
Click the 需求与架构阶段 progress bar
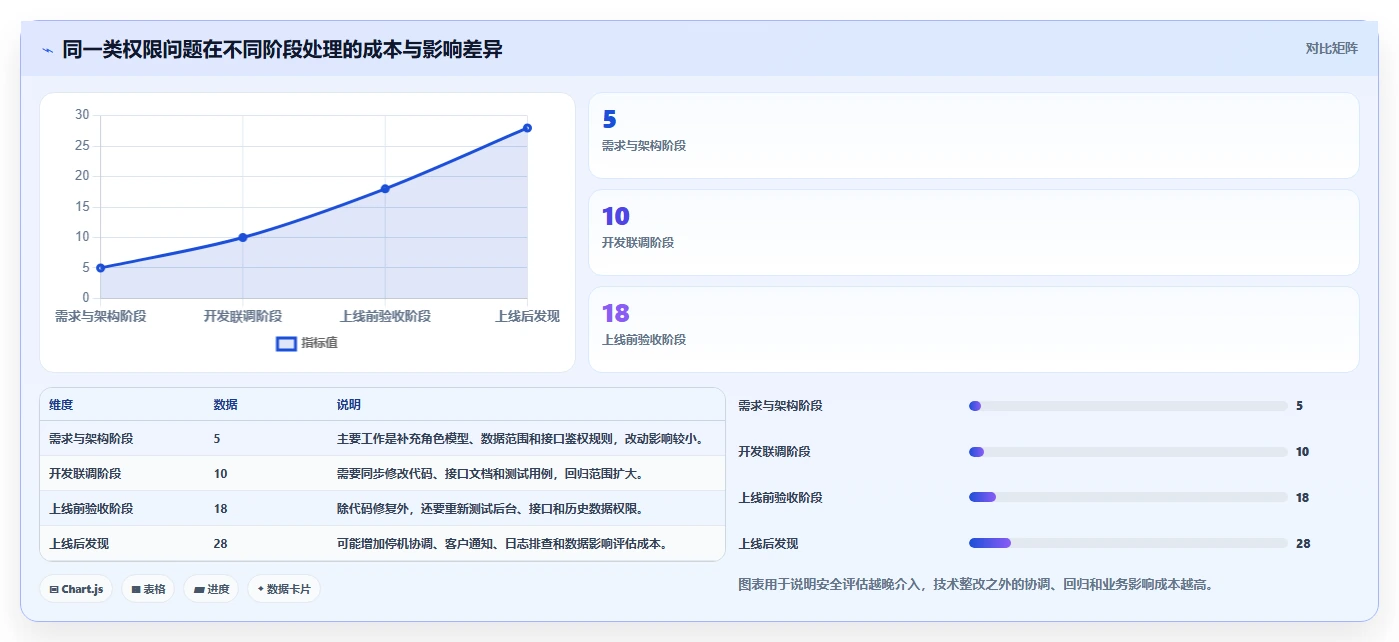1128,406
